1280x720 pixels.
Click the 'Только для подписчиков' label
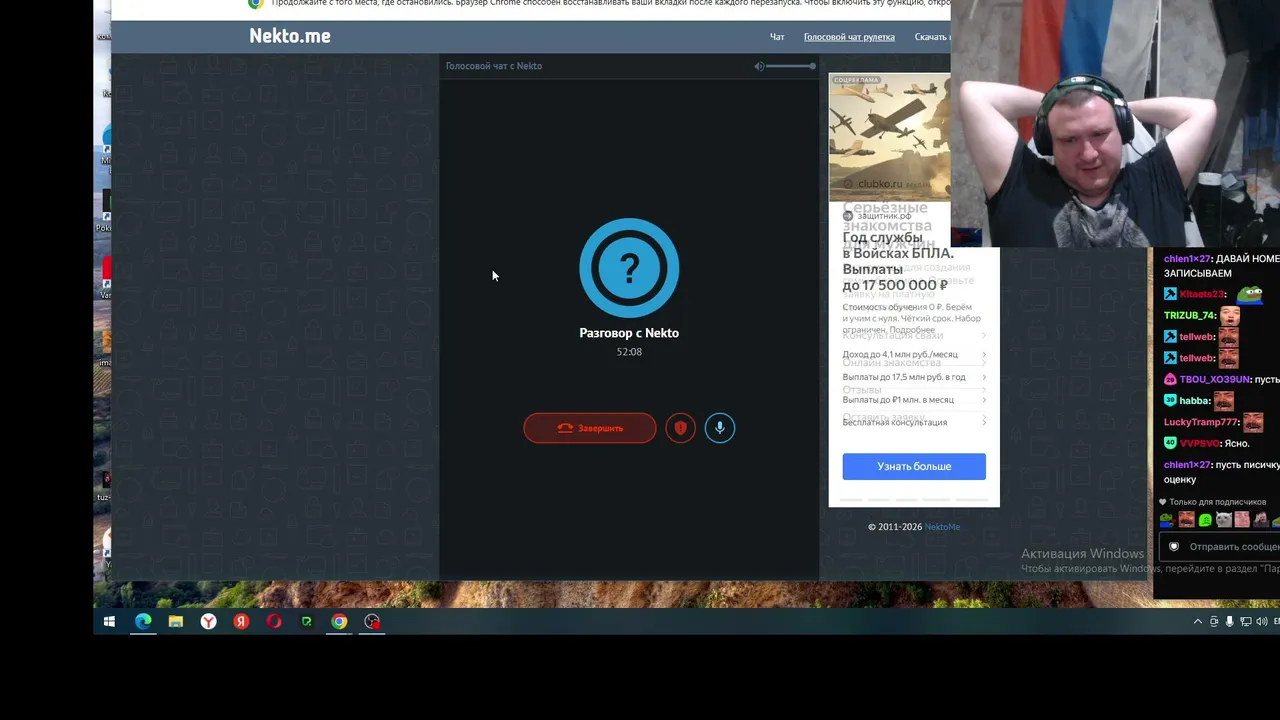[1218, 502]
